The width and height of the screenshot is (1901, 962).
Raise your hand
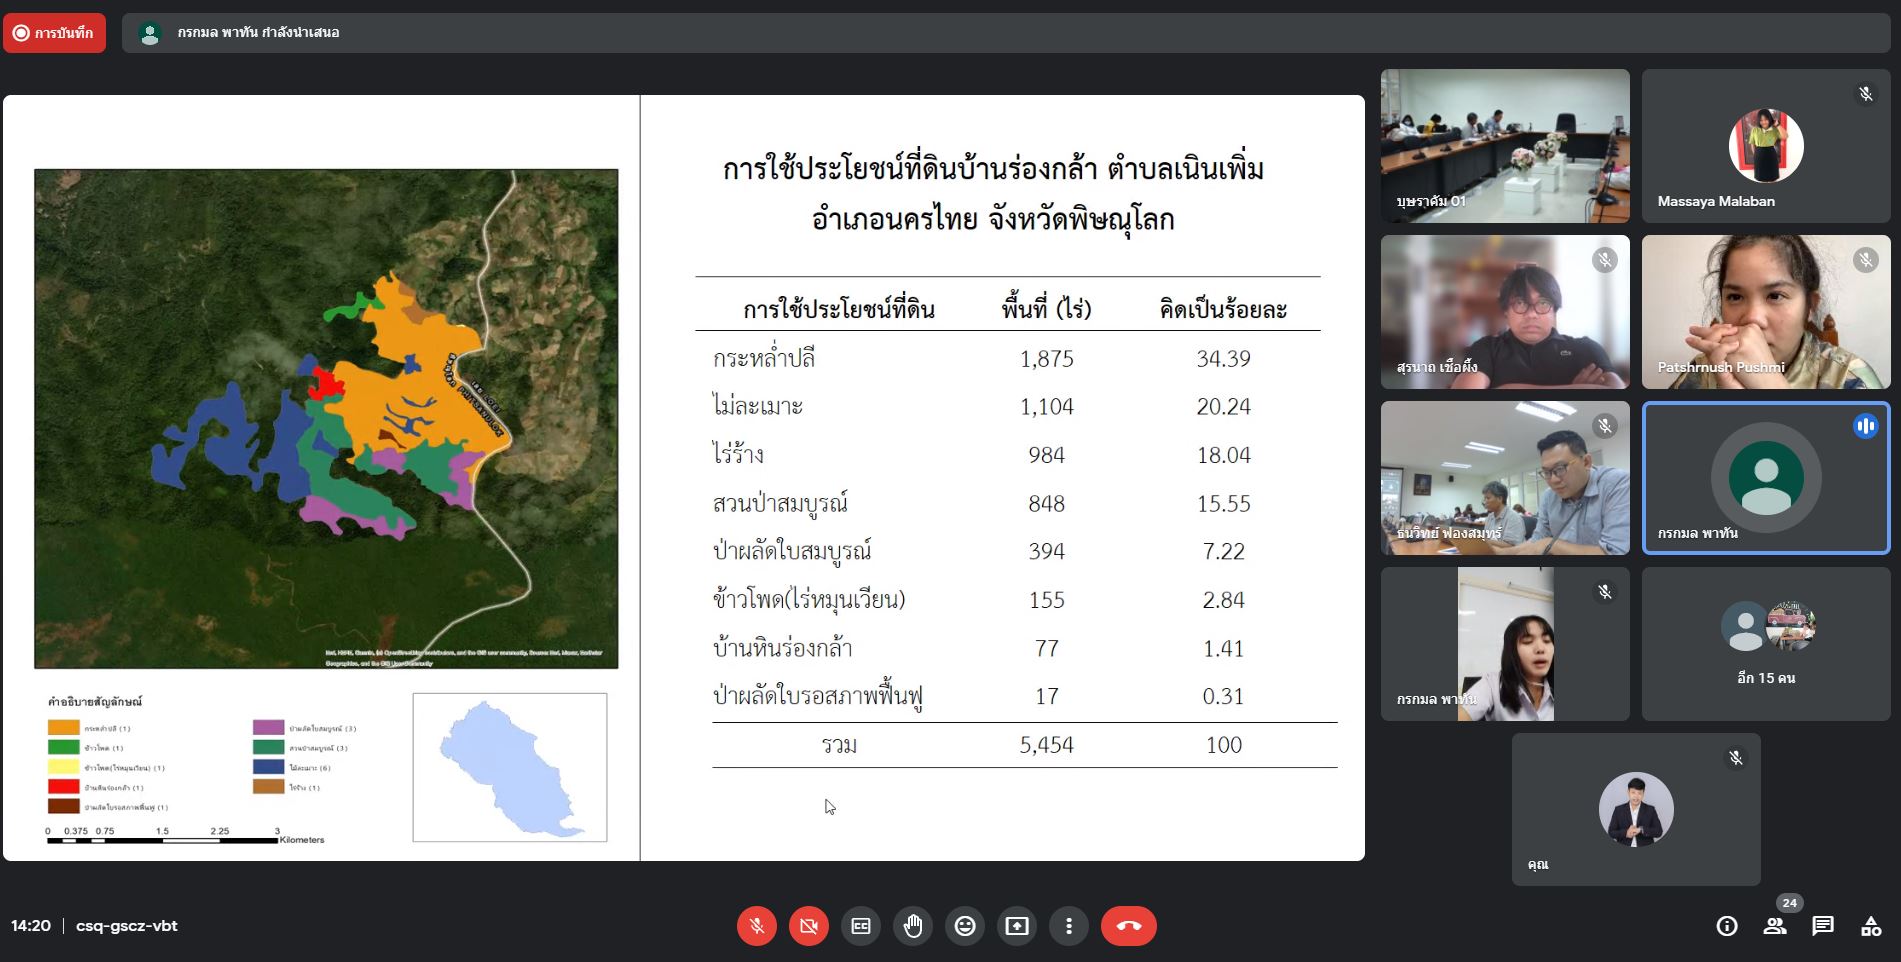point(913,926)
